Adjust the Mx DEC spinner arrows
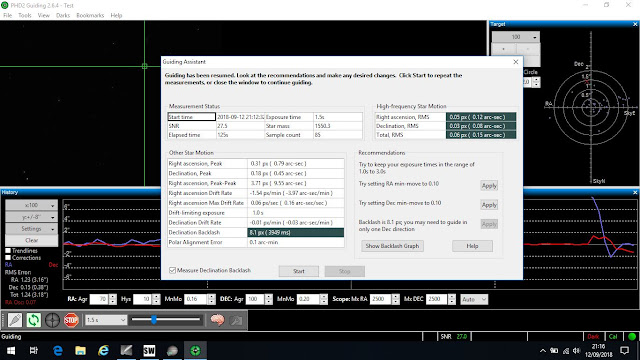 [451, 299]
